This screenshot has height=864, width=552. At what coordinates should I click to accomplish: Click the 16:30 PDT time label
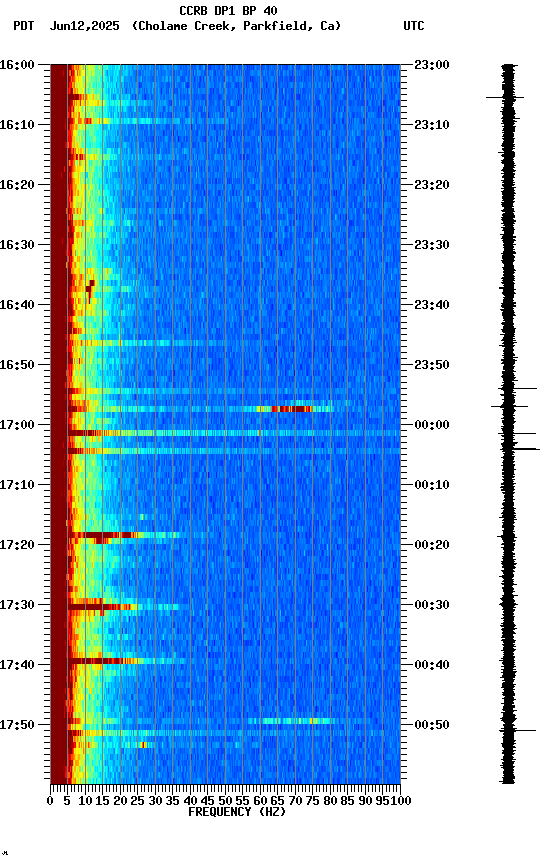[x=17, y=245]
